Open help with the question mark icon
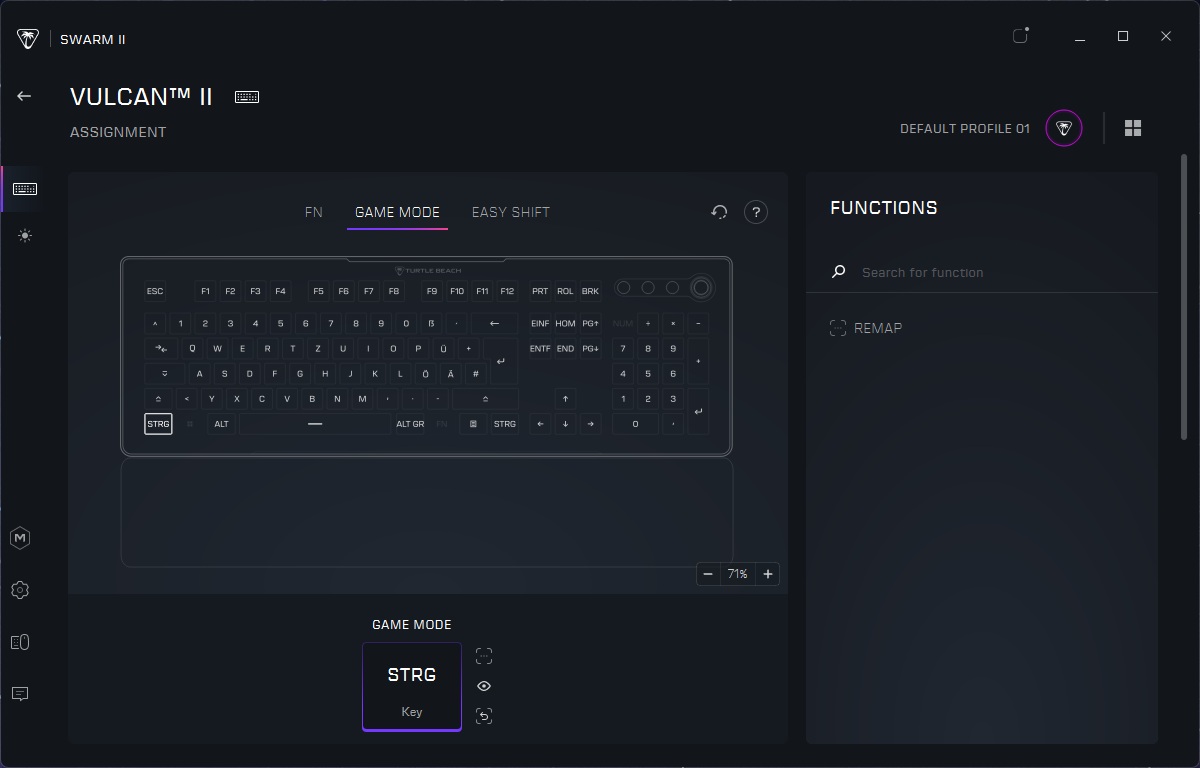The height and width of the screenshot is (768, 1200). [x=756, y=212]
